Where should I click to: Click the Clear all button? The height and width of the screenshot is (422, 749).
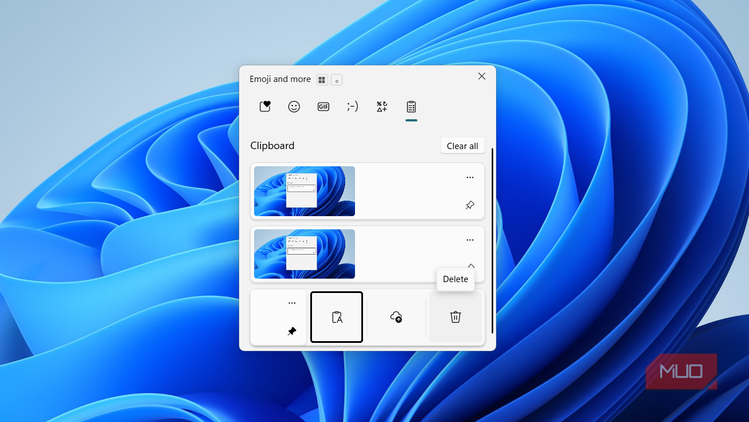tap(462, 146)
